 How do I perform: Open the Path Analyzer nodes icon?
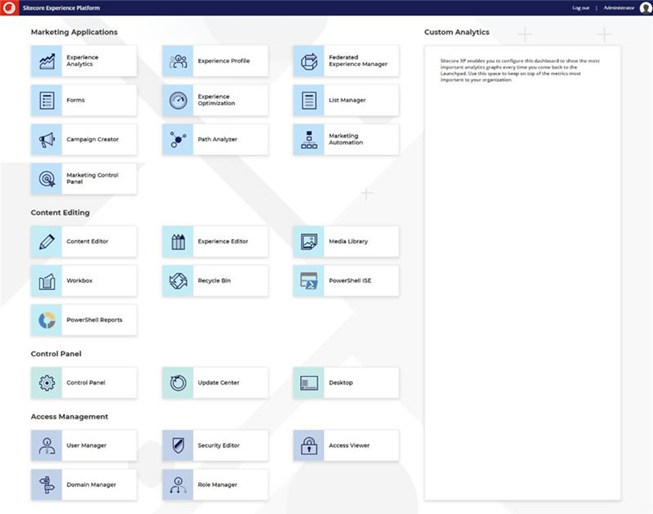[x=178, y=140]
